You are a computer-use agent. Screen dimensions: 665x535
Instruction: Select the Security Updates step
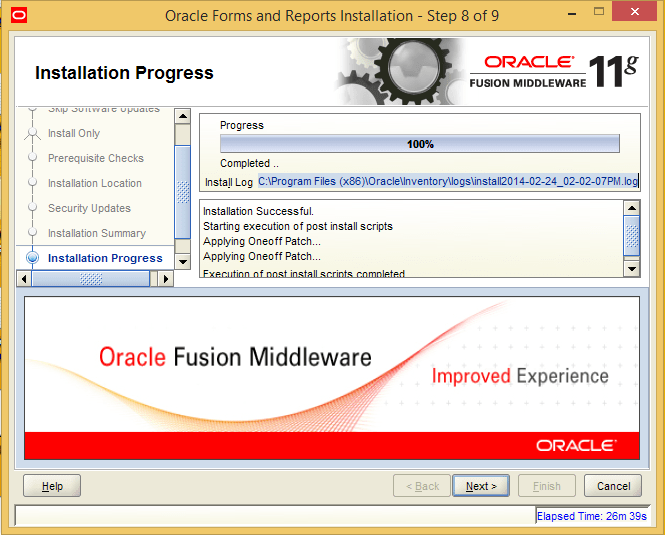[x=89, y=208]
